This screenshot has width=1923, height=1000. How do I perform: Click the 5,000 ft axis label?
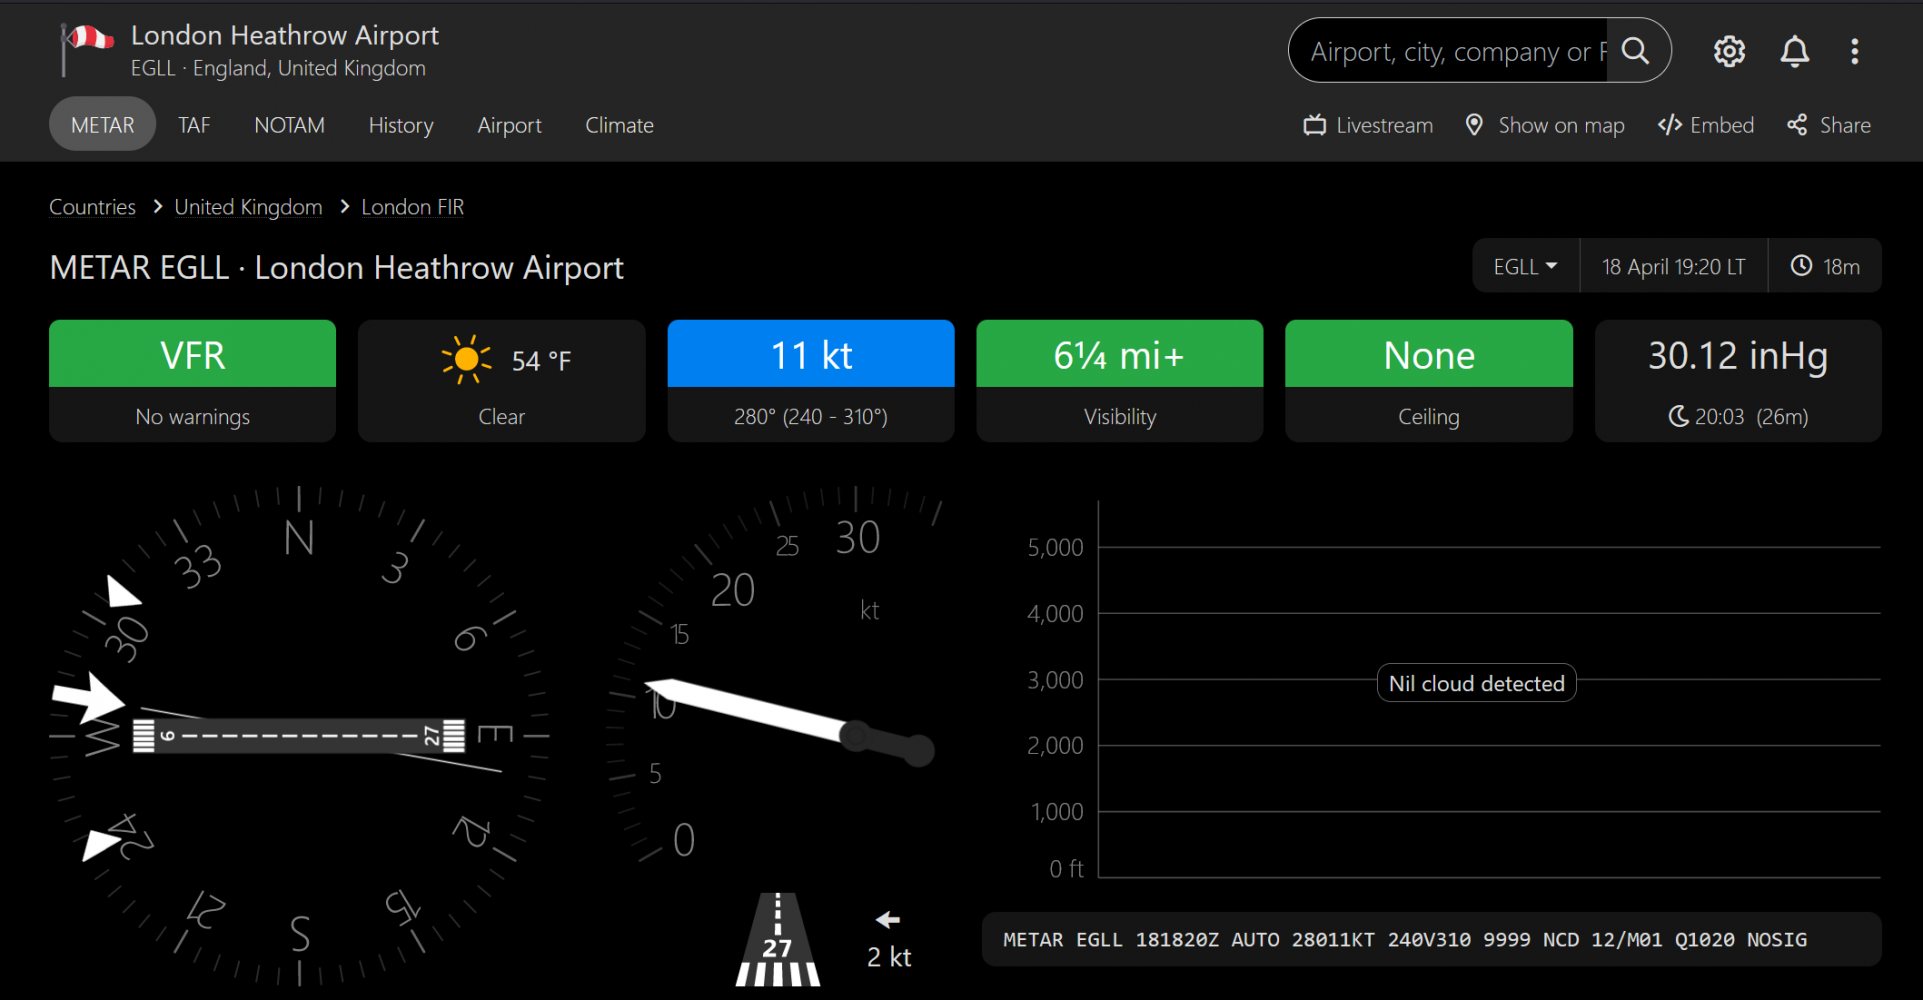tap(1055, 547)
